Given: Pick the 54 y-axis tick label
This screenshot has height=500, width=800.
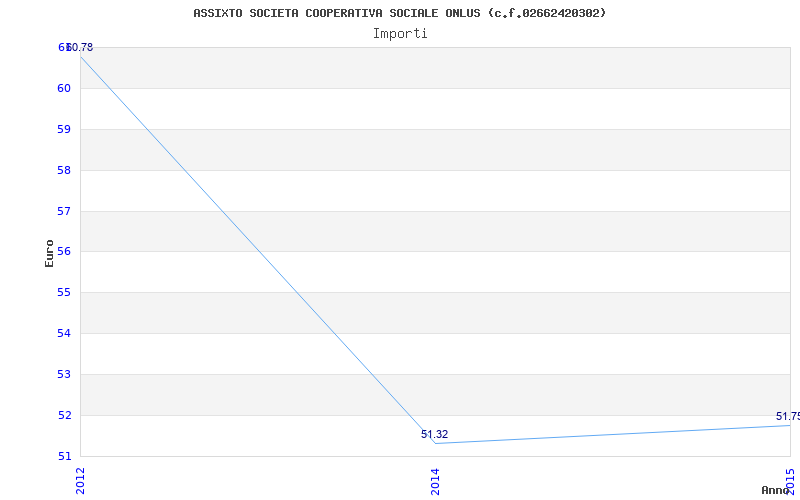Looking at the screenshot, I should click(64, 333).
